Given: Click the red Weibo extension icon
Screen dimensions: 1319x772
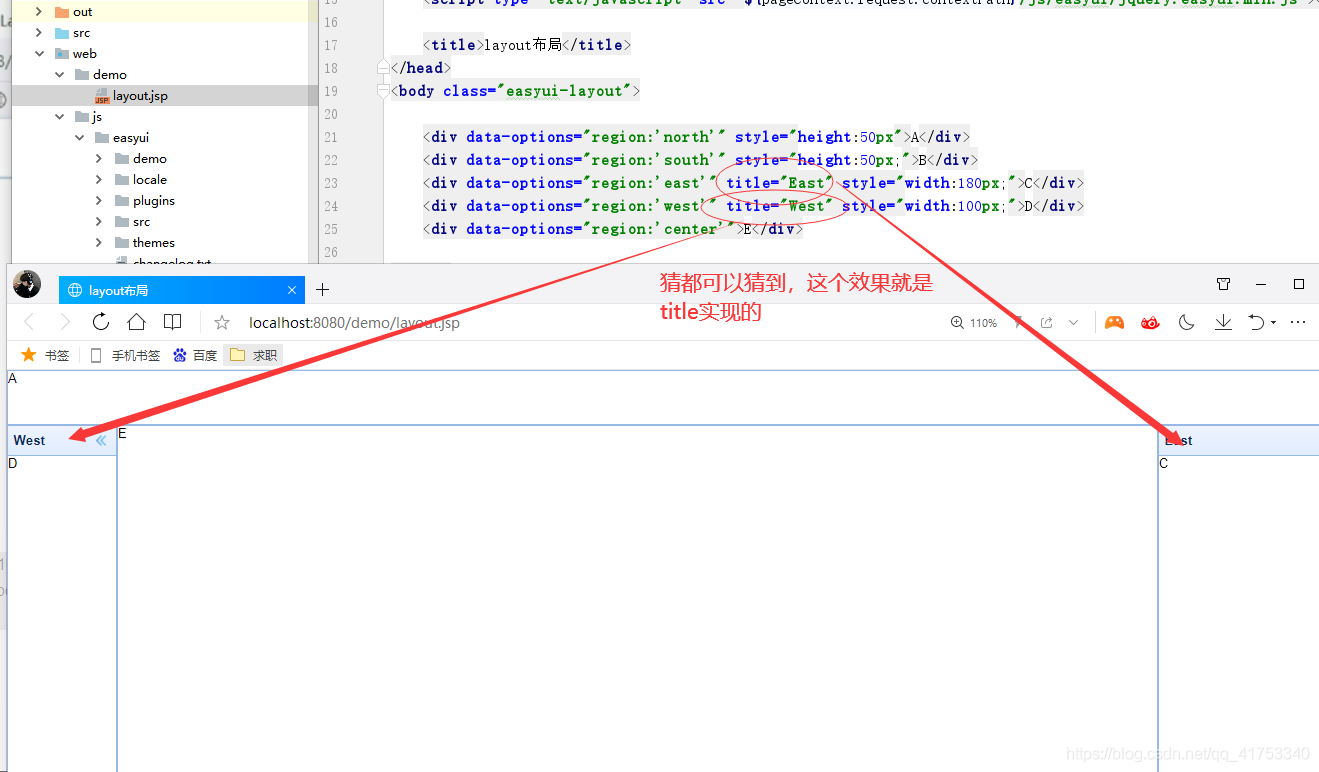Looking at the screenshot, I should pyautogui.click(x=1150, y=322).
